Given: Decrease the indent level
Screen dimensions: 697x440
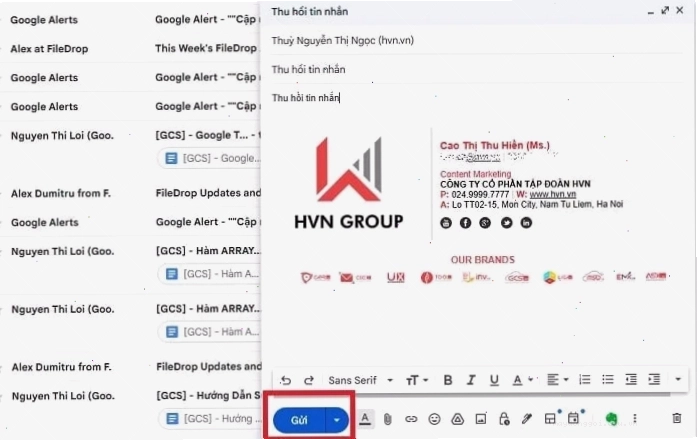Looking at the screenshot, I should tap(631, 380).
